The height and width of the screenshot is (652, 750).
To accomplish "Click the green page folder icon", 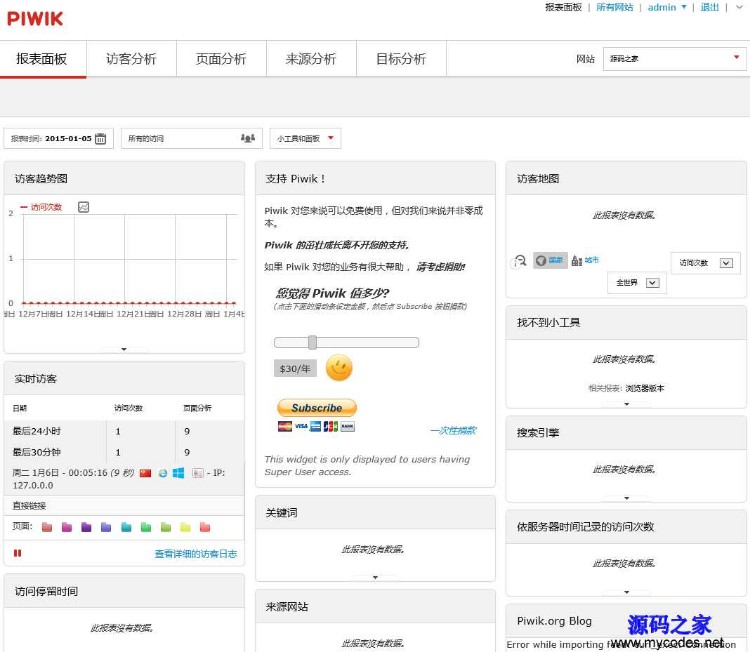I will pyautogui.click(x=146, y=527).
